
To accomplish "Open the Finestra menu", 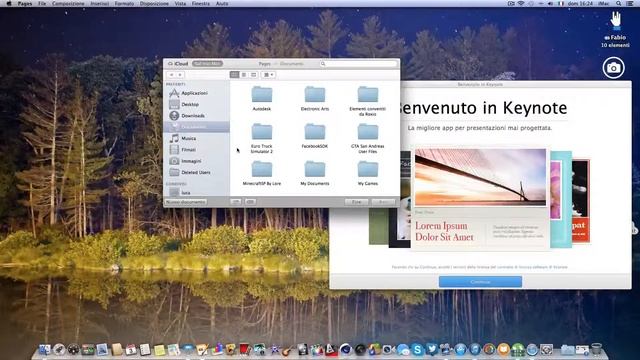I will pyautogui.click(x=201, y=3).
